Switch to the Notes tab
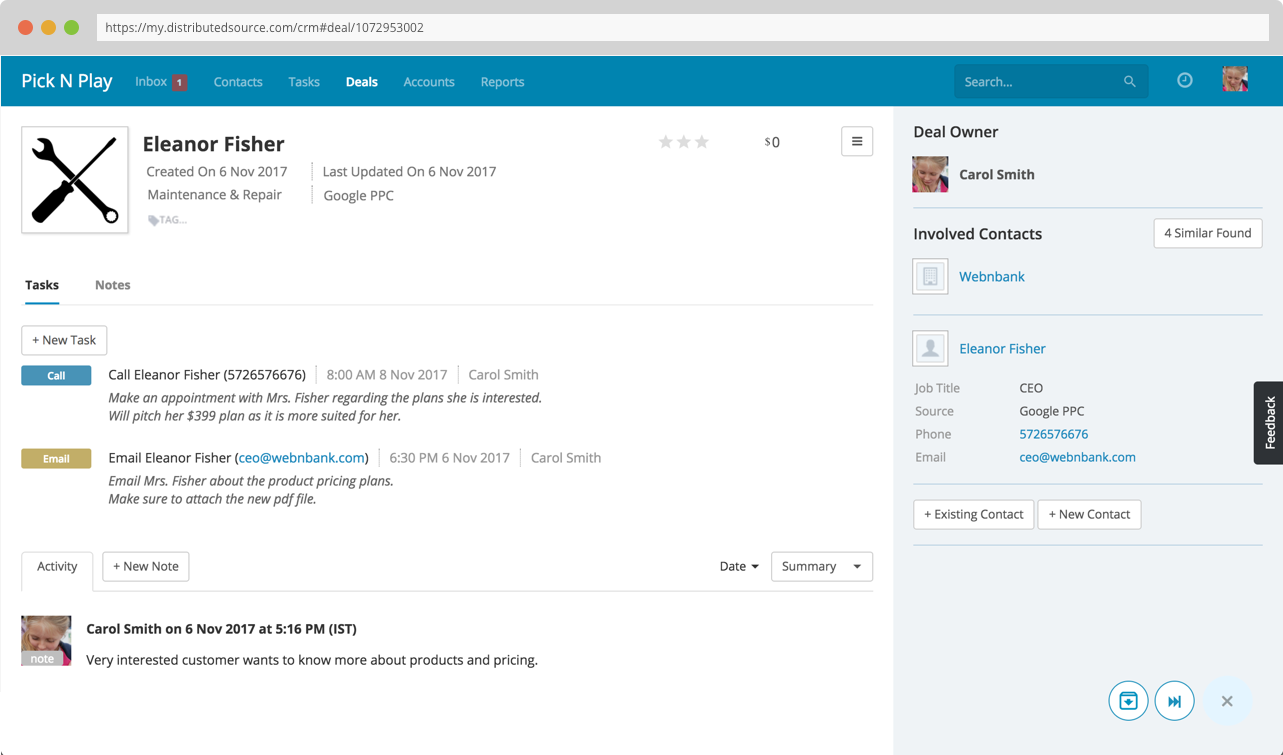Image resolution: width=1283 pixels, height=755 pixels. click(x=112, y=285)
